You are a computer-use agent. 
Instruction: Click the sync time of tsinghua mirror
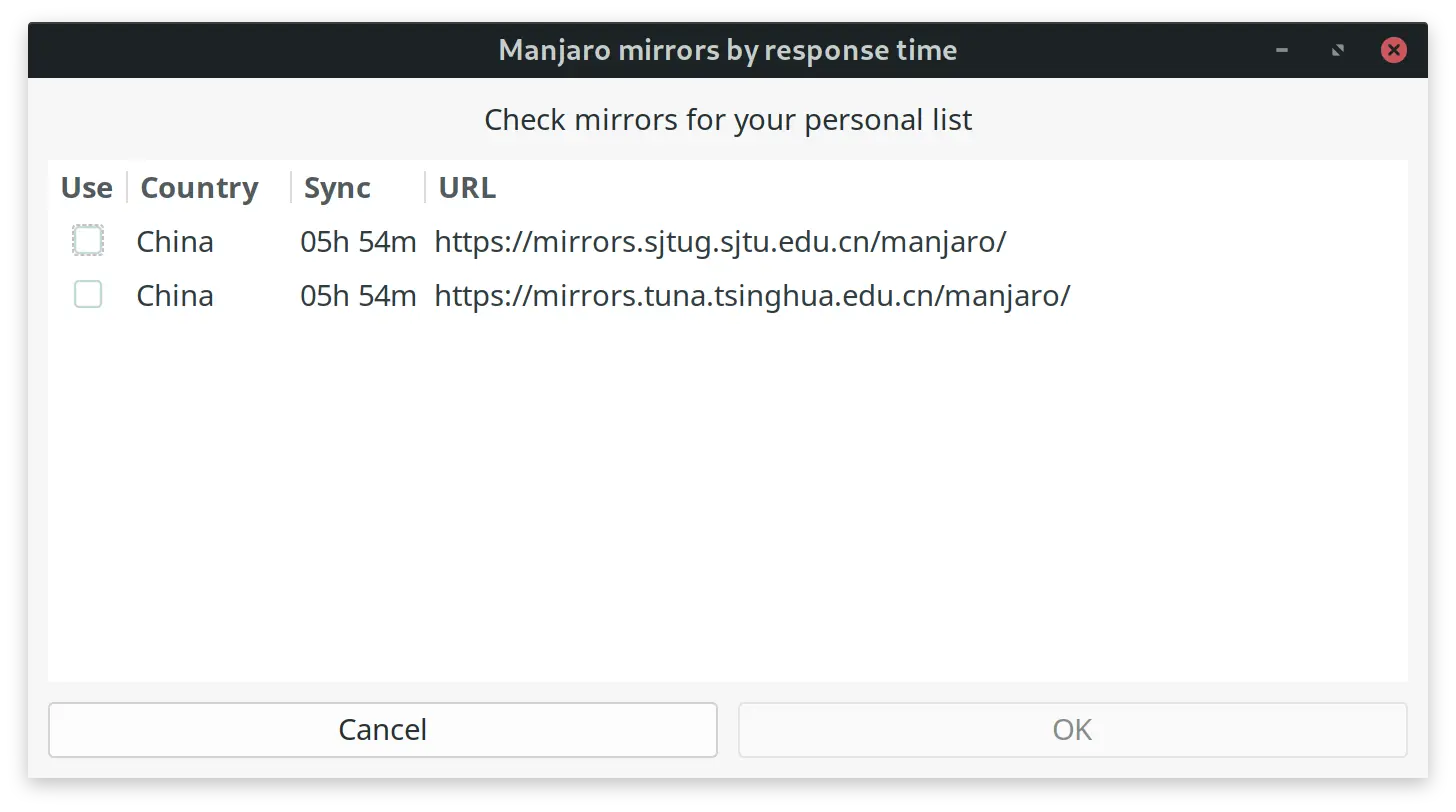(358, 296)
